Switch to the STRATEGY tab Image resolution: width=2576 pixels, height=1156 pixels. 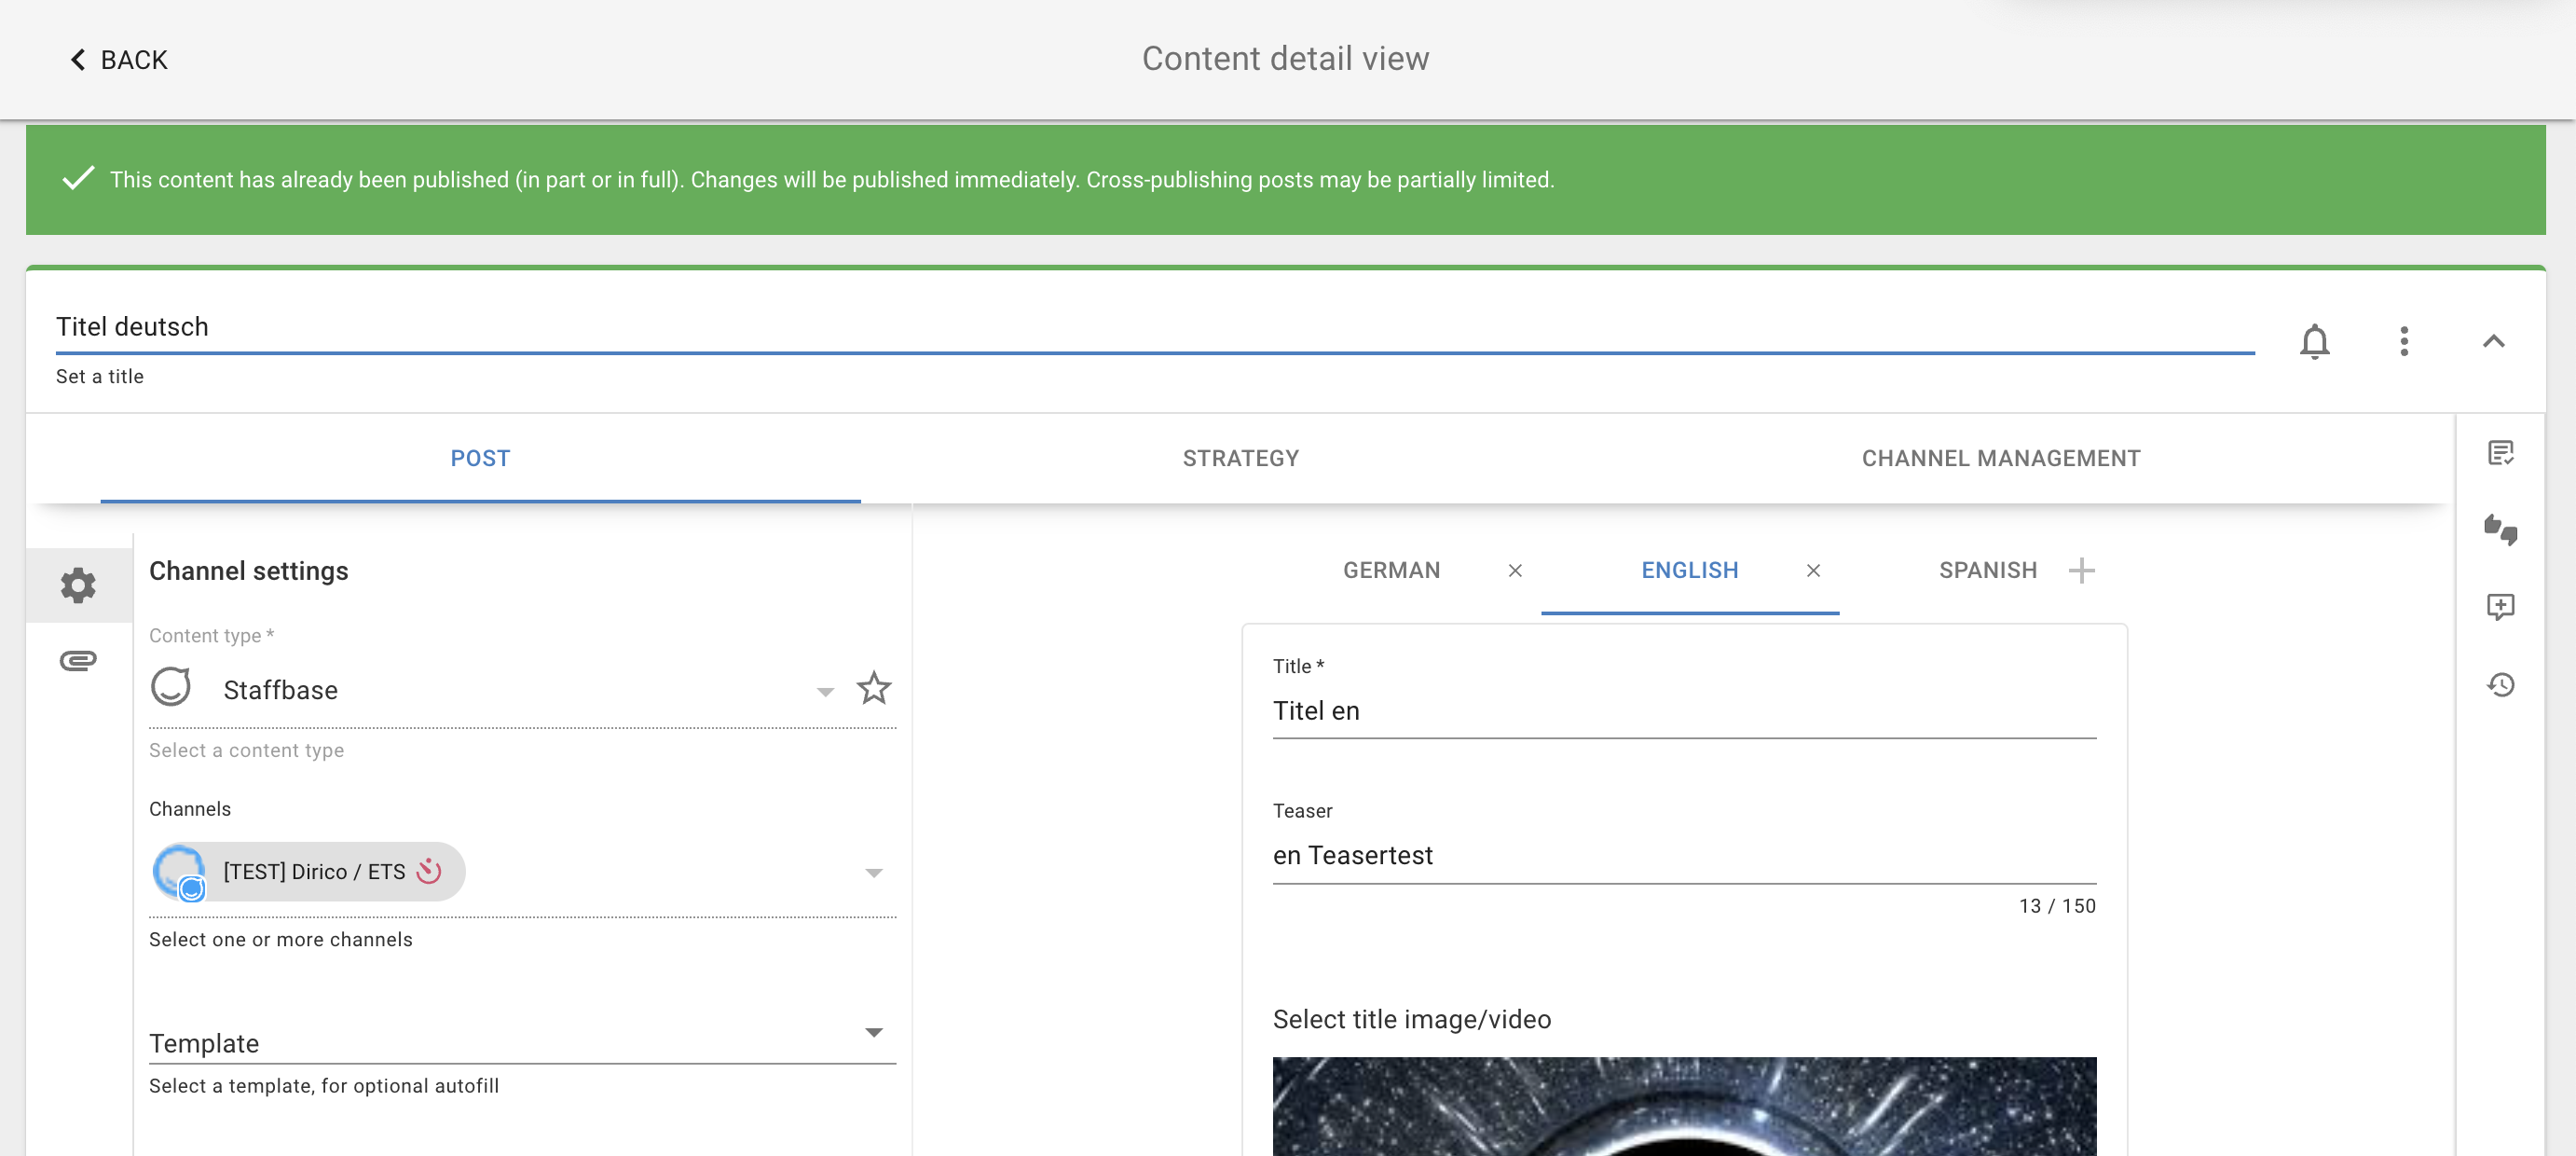(x=1240, y=458)
